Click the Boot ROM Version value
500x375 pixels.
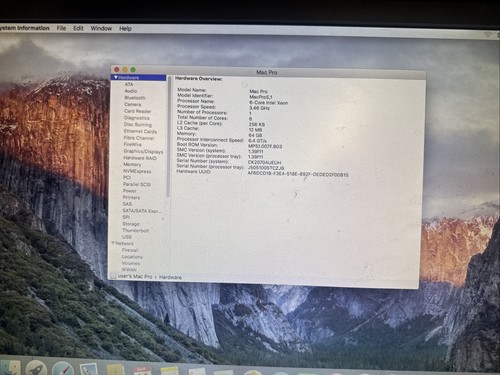[x=265, y=146]
